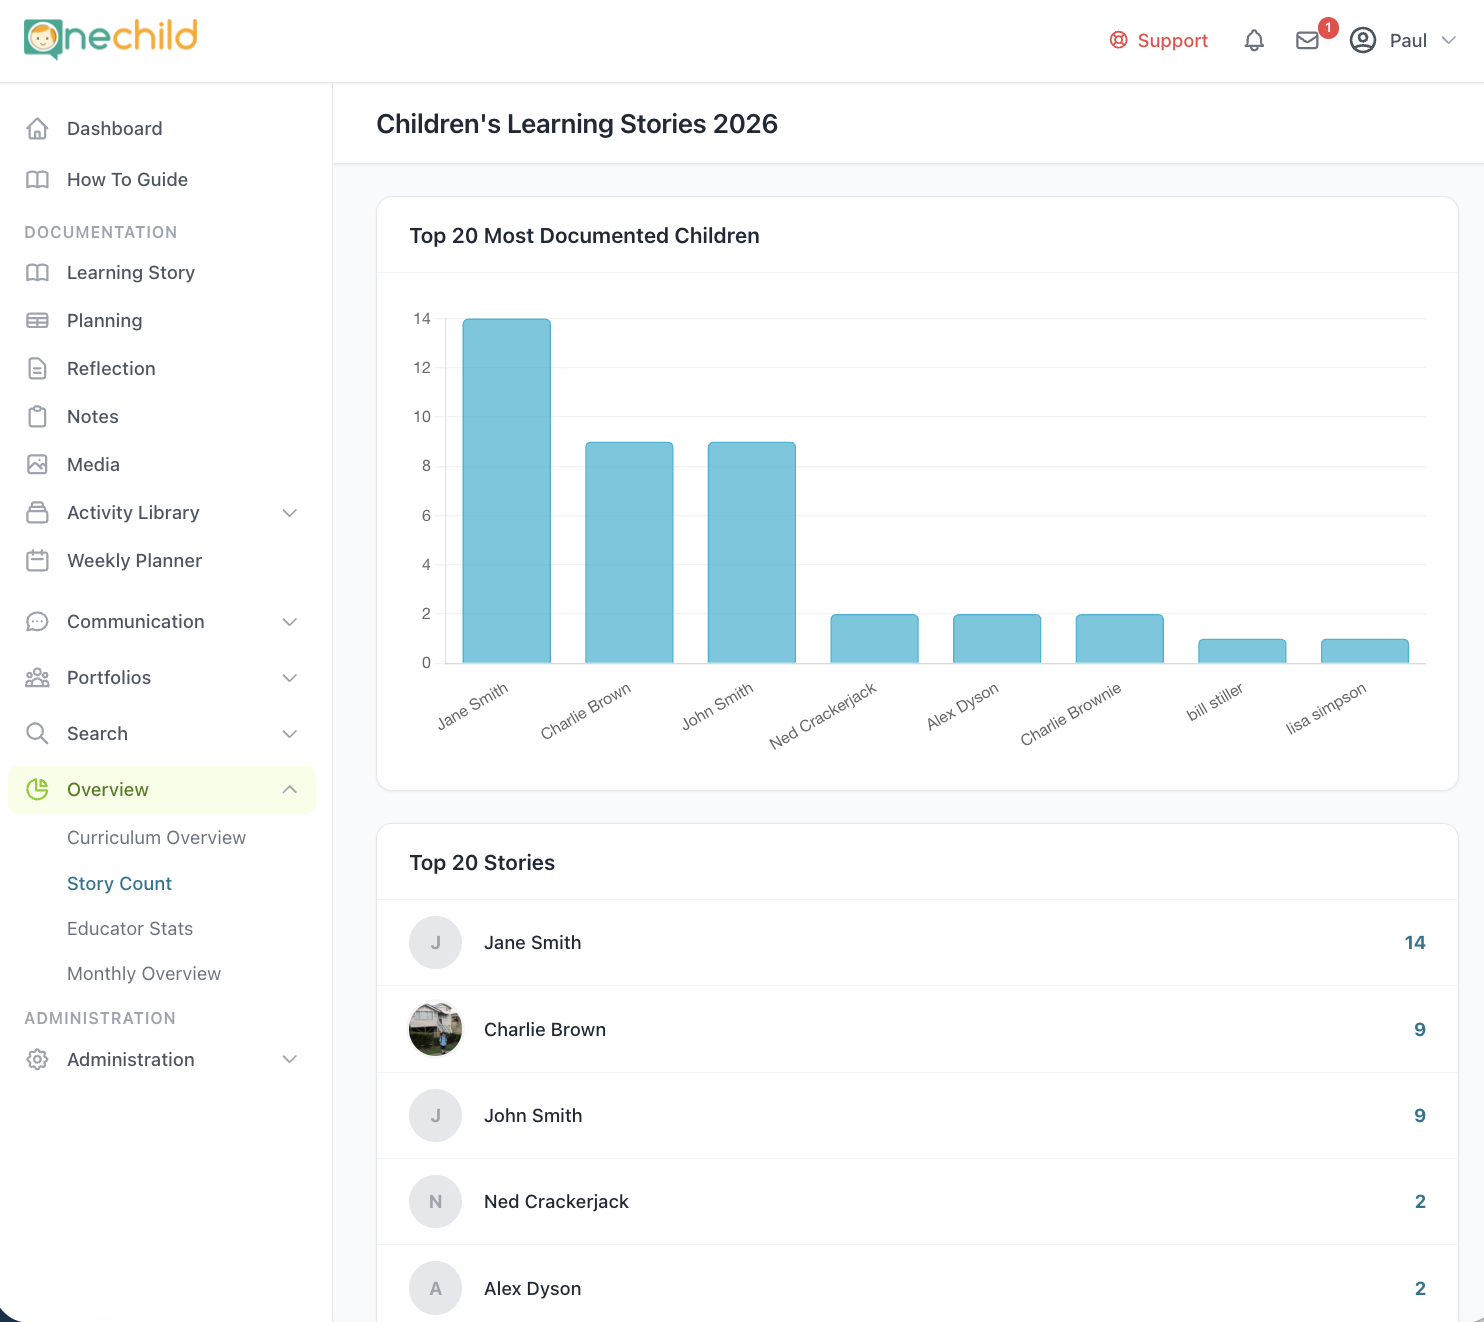1484x1322 pixels.
Task: Click the Notes clipboard icon
Action: 37,417
